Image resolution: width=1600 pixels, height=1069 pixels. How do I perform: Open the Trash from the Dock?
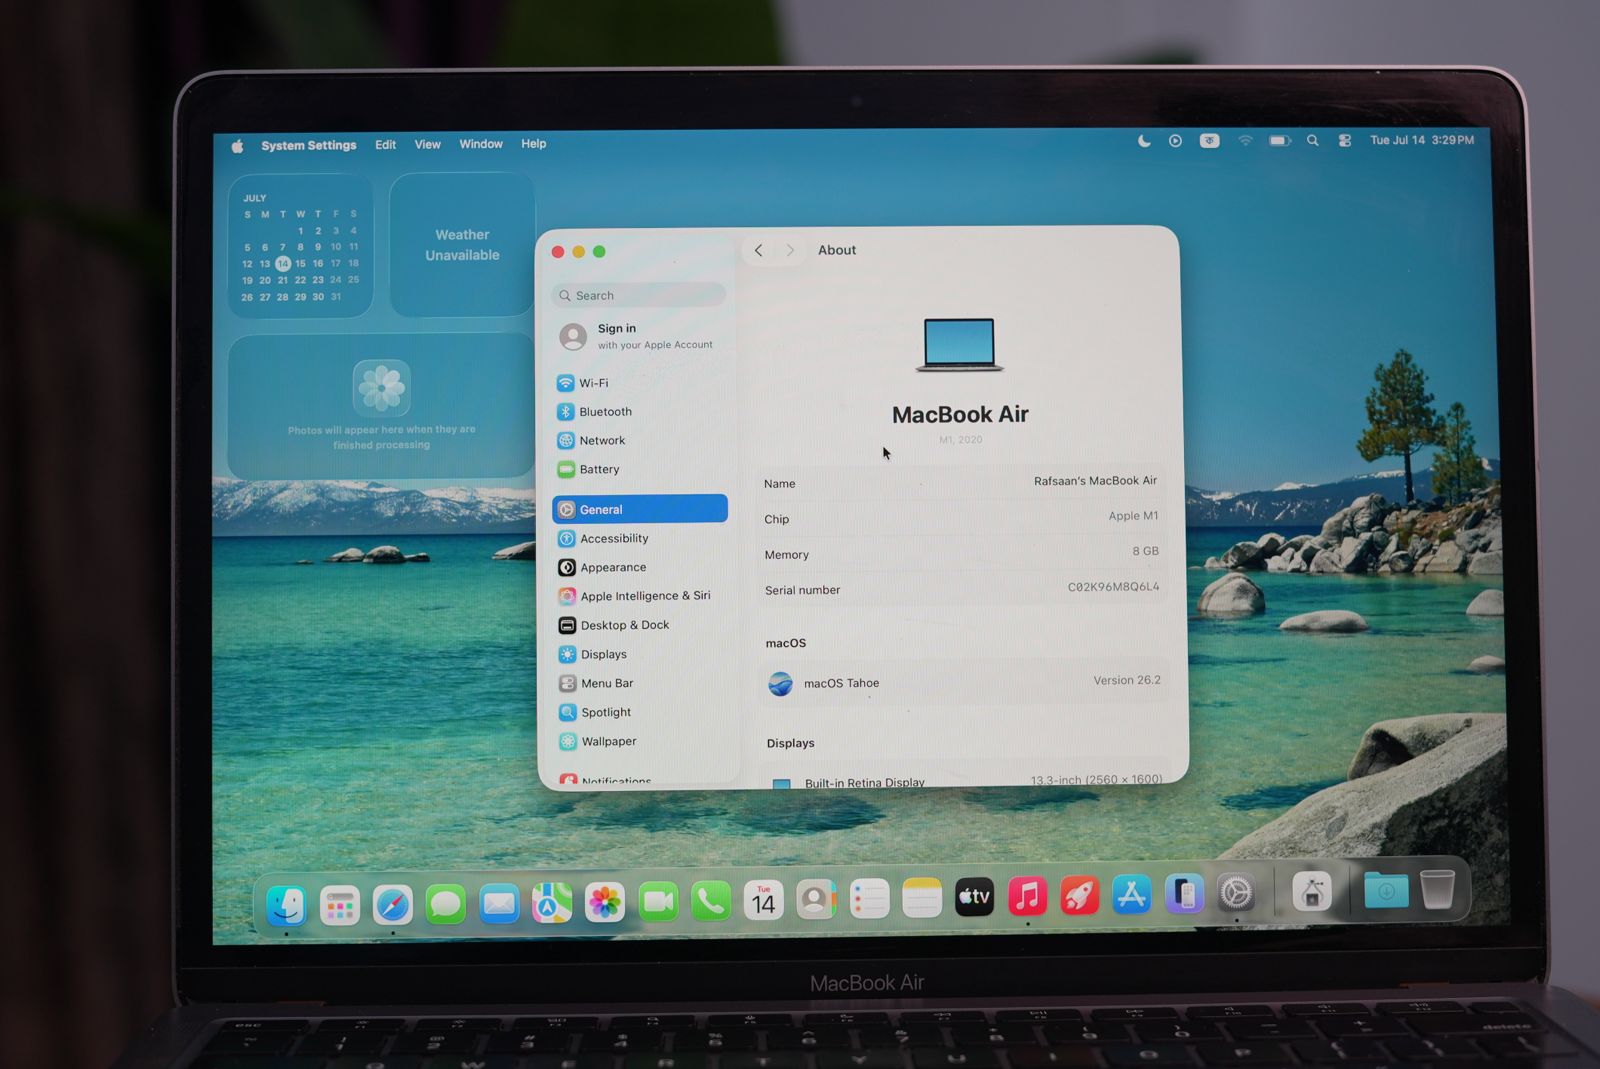pyautogui.click(x=1437, y=888)
